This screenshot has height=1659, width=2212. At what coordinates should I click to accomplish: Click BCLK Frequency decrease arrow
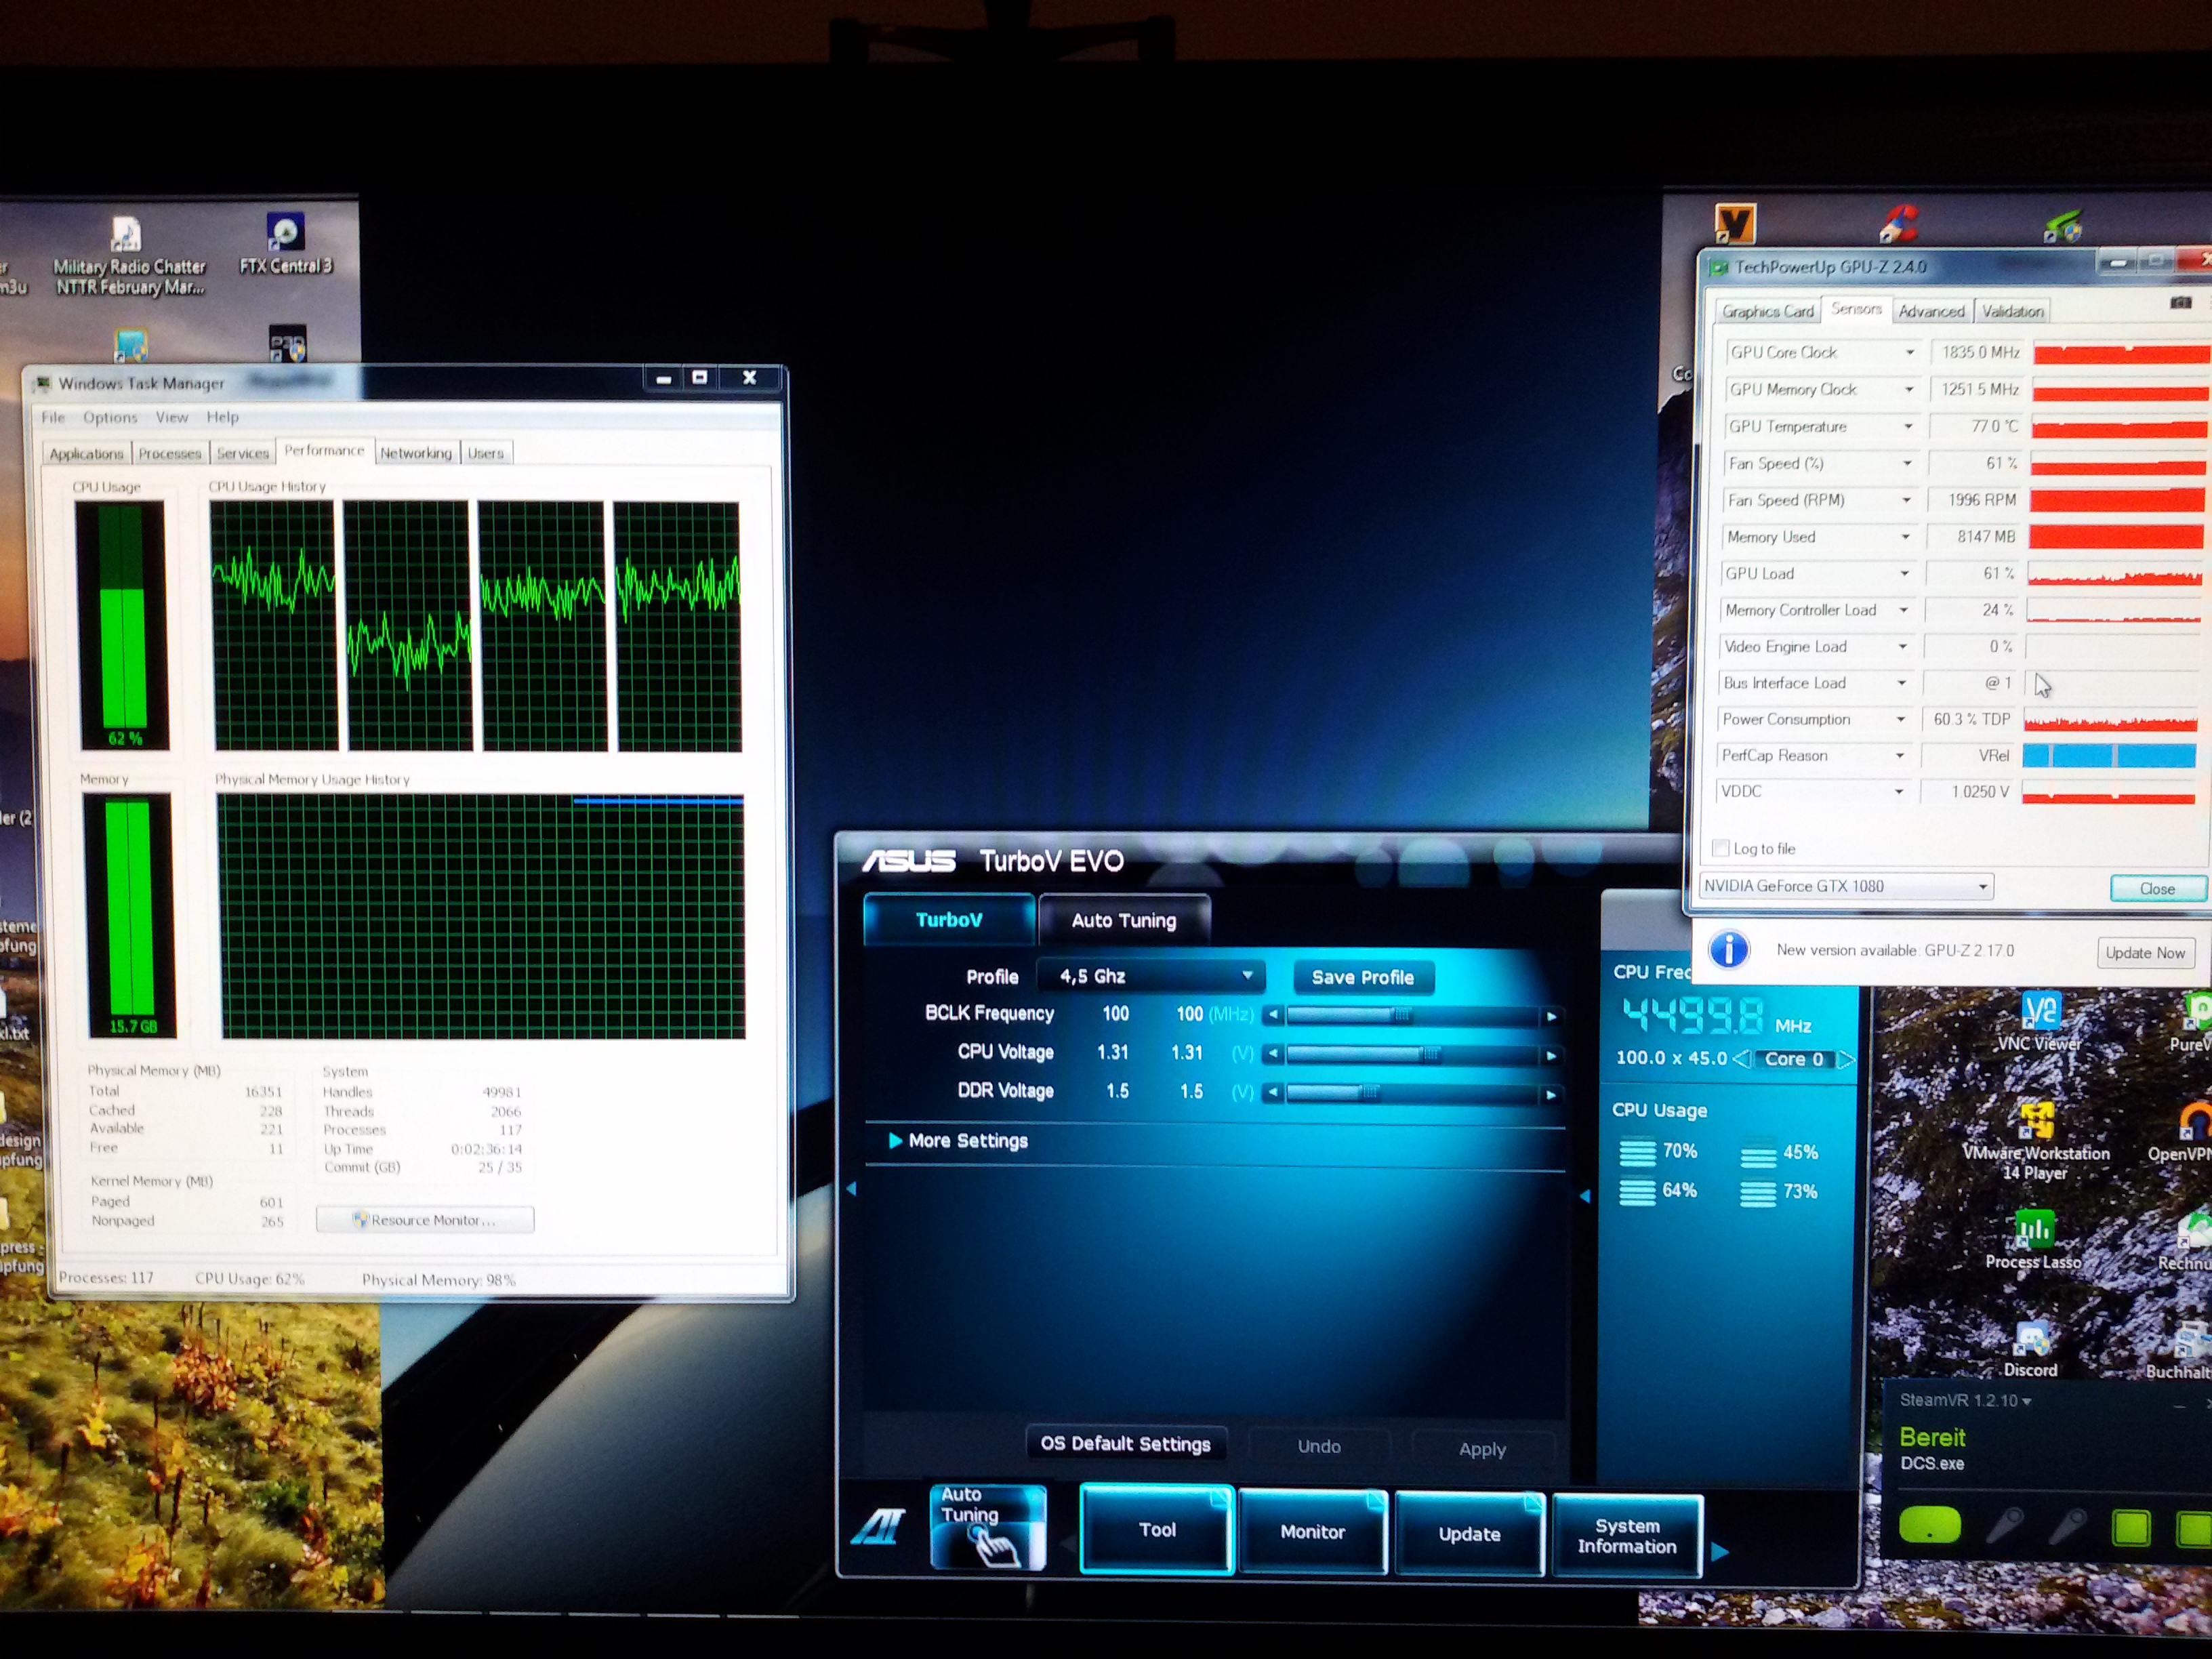tap(1273, 1015)
